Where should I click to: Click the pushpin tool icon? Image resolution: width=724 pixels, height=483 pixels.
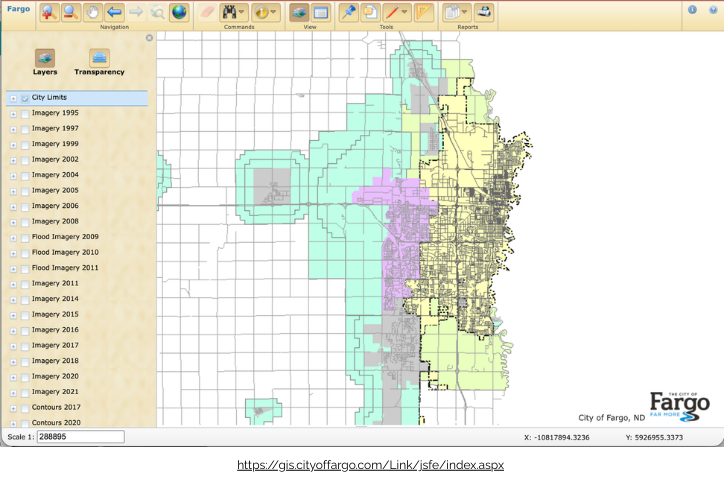347,12
